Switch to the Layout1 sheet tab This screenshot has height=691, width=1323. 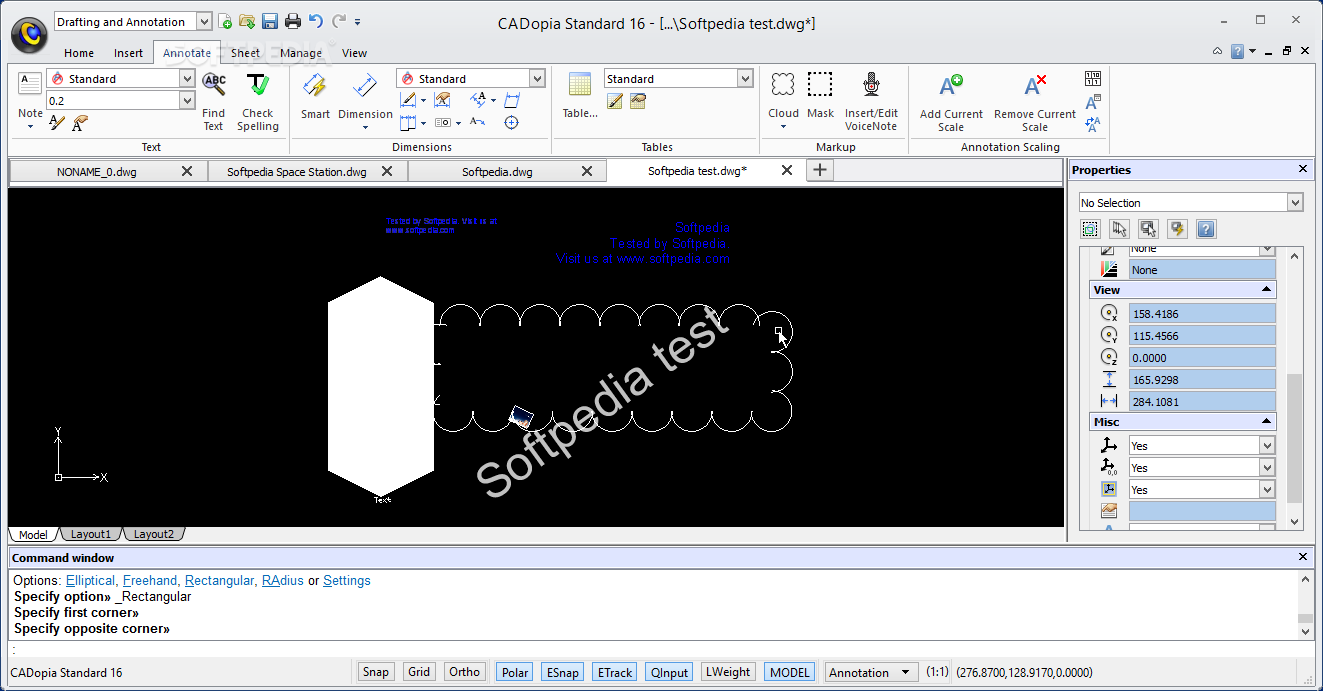point(91,534)
